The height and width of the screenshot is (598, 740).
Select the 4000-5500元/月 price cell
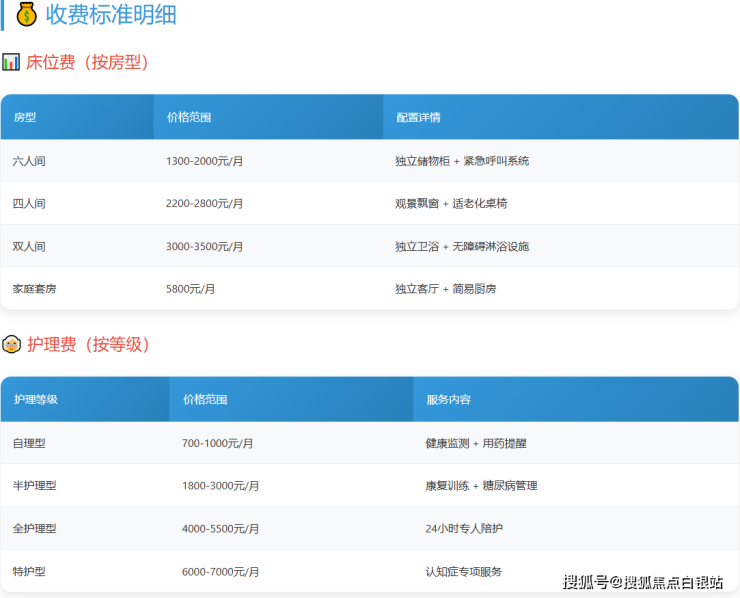click(220, 528)
